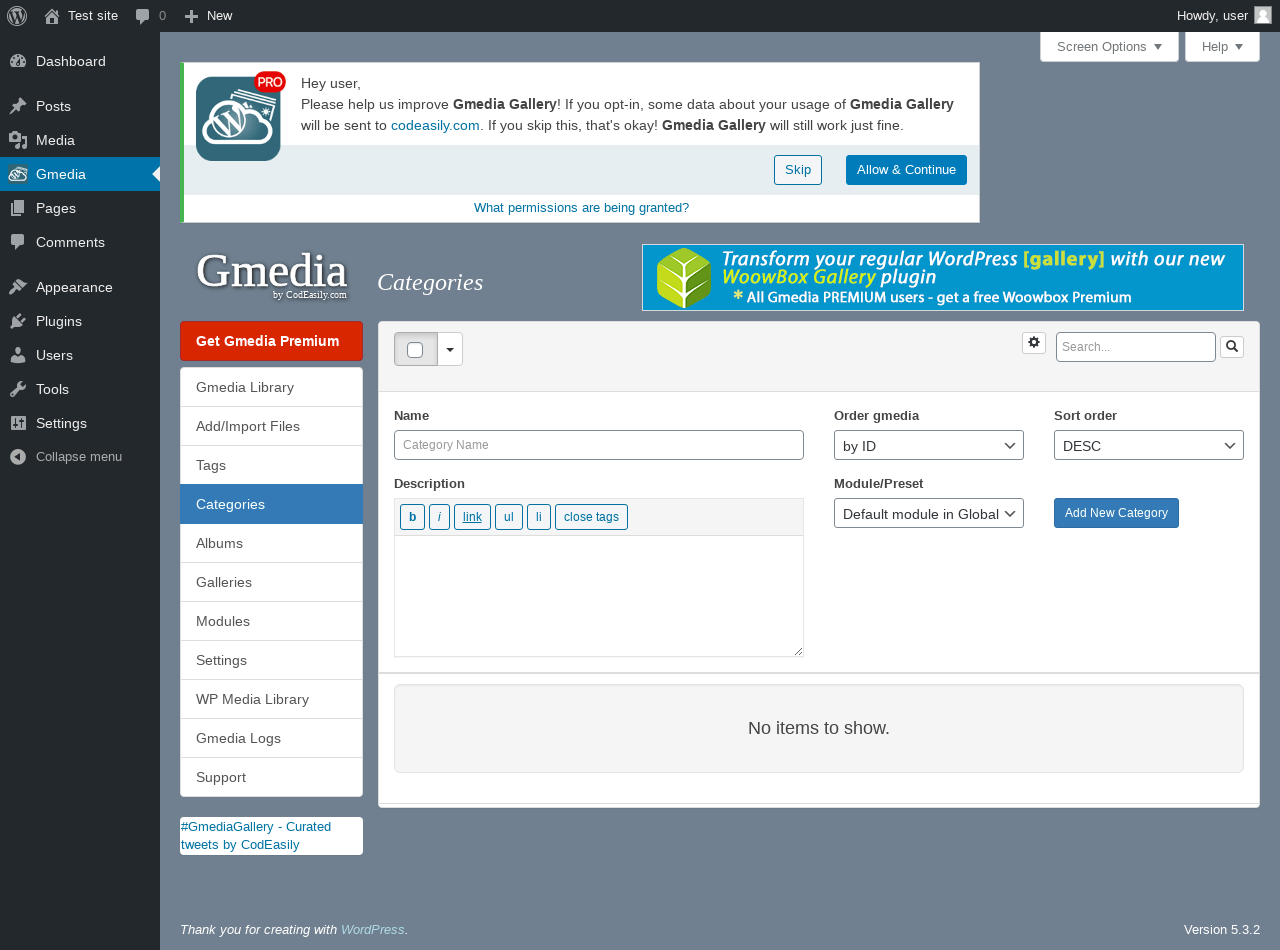
Task: Open Gmedia Settings menu item
Action: 272,660
